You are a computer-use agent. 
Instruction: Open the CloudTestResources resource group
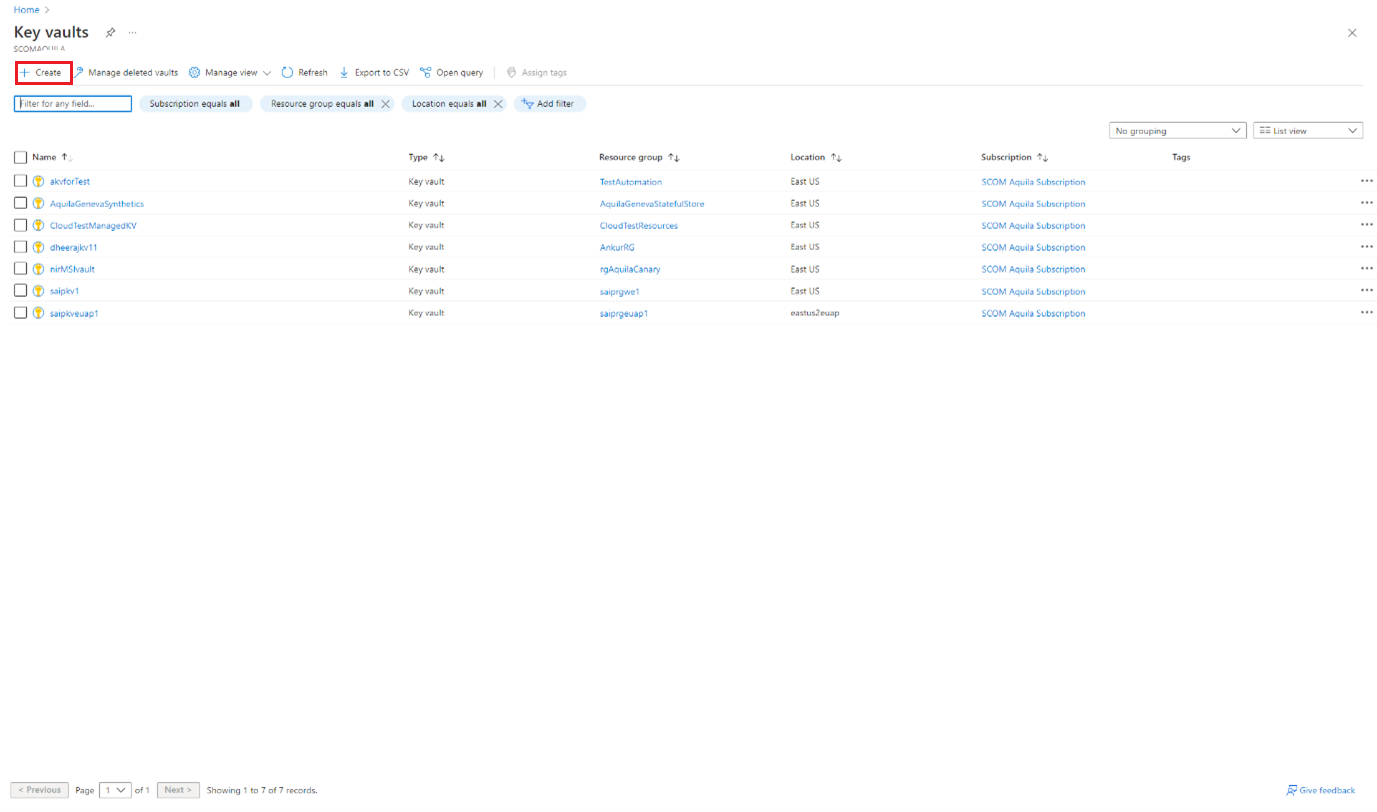[x=639, y=226]
